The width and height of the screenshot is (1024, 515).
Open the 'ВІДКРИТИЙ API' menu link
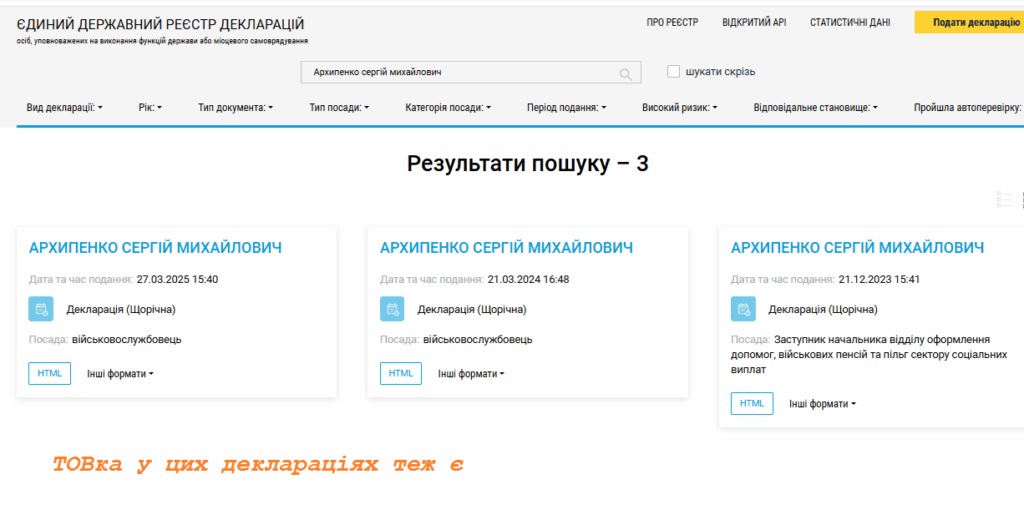pos(754,22)
